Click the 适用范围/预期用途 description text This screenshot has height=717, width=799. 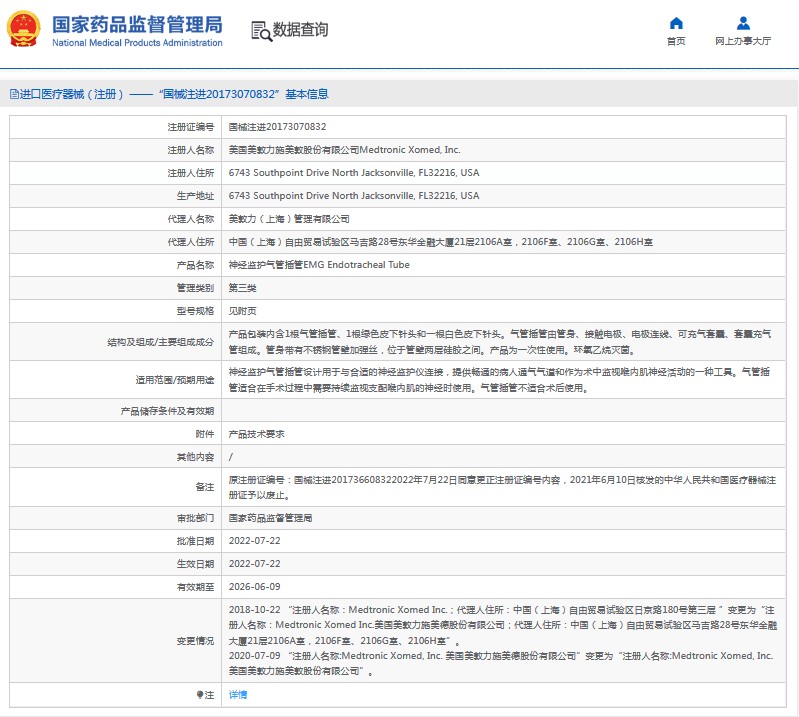point(499,380)
